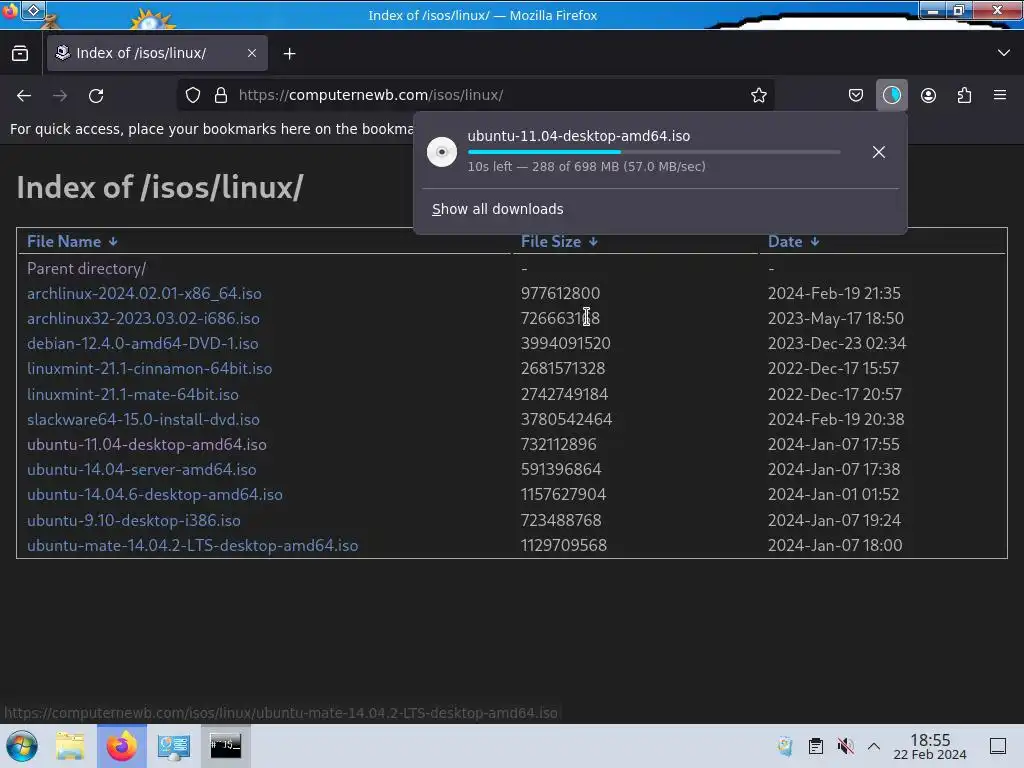Bookmark this page with the star icon
Screen dimensions: 1024x768
click(758, 95)
